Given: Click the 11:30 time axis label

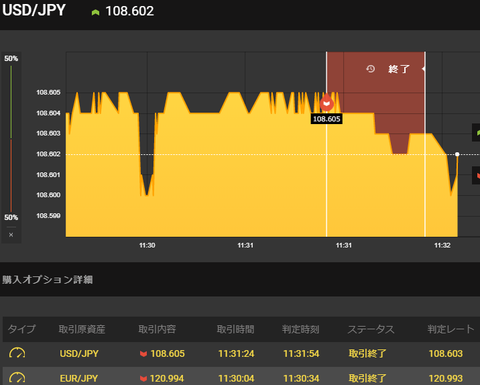Looking at the screenshot, I should tap(147, 246).
